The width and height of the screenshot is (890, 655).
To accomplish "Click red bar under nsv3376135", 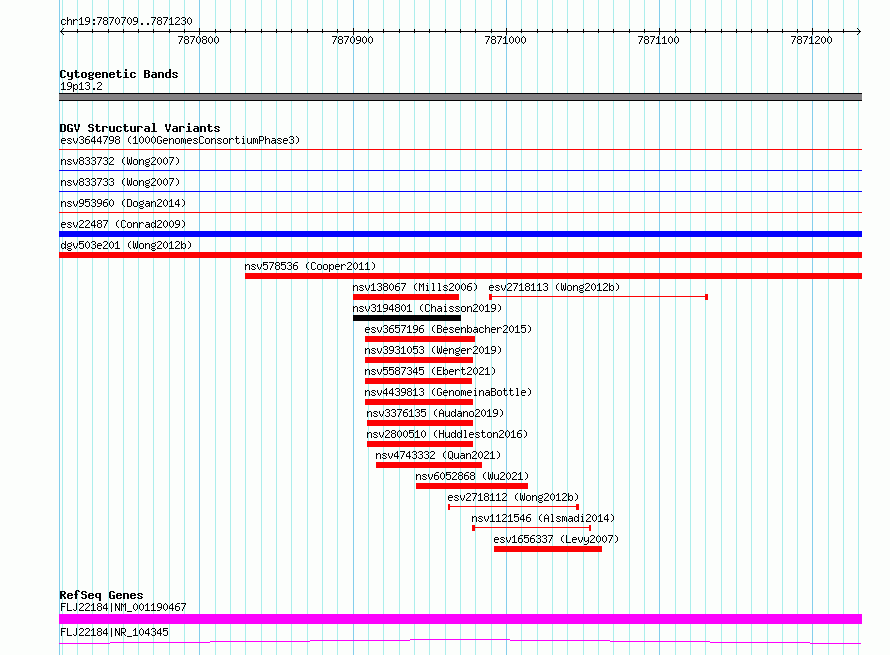I will pos(420,423).
